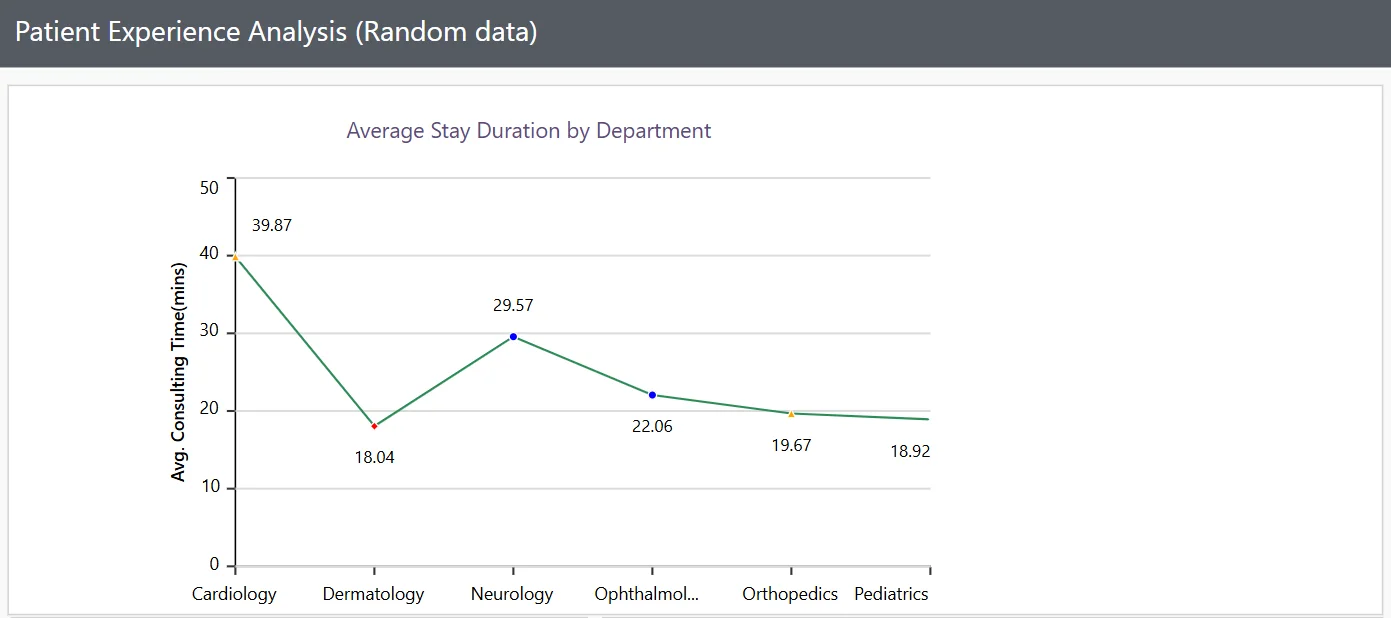This screenshot has width=1391, height=618.
Task: Click the chart title Average Stay Duration by Department
Action: click(x=528, y=130)
